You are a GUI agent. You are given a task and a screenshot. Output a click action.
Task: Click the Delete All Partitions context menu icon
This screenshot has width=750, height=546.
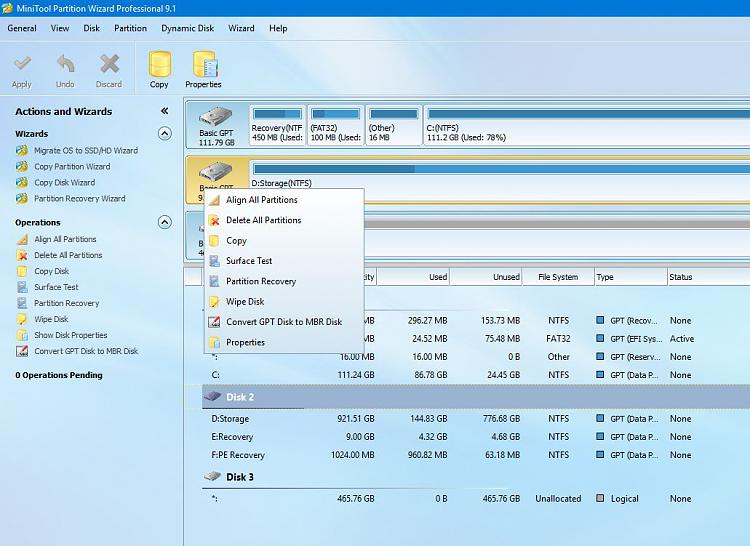pyautogui.click(x=215, y=220)
